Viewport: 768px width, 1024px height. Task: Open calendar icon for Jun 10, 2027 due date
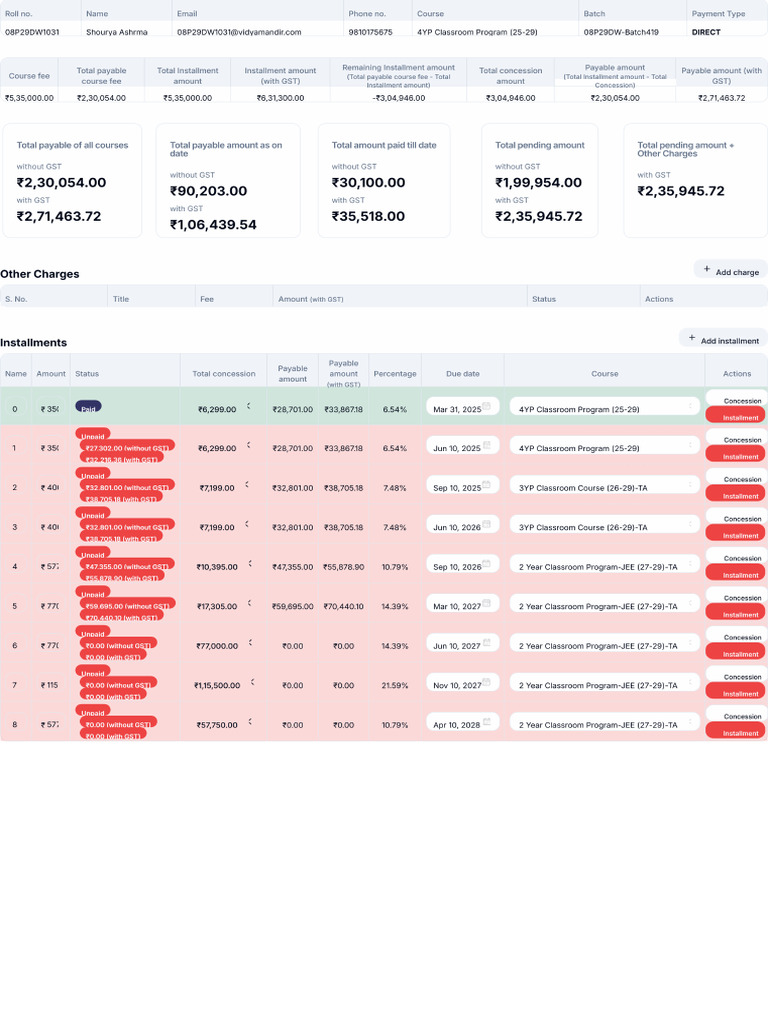(x=487, y=643)
